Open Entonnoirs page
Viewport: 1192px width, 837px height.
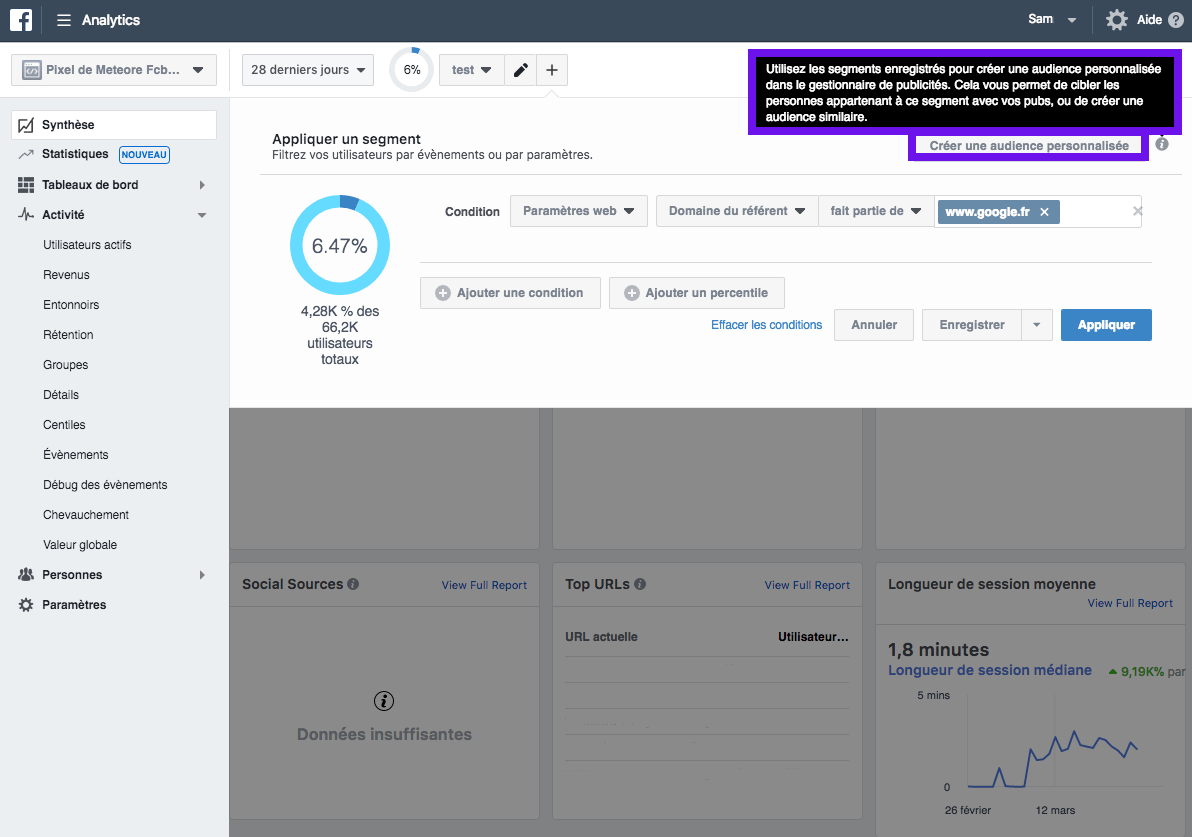[71, 305]
